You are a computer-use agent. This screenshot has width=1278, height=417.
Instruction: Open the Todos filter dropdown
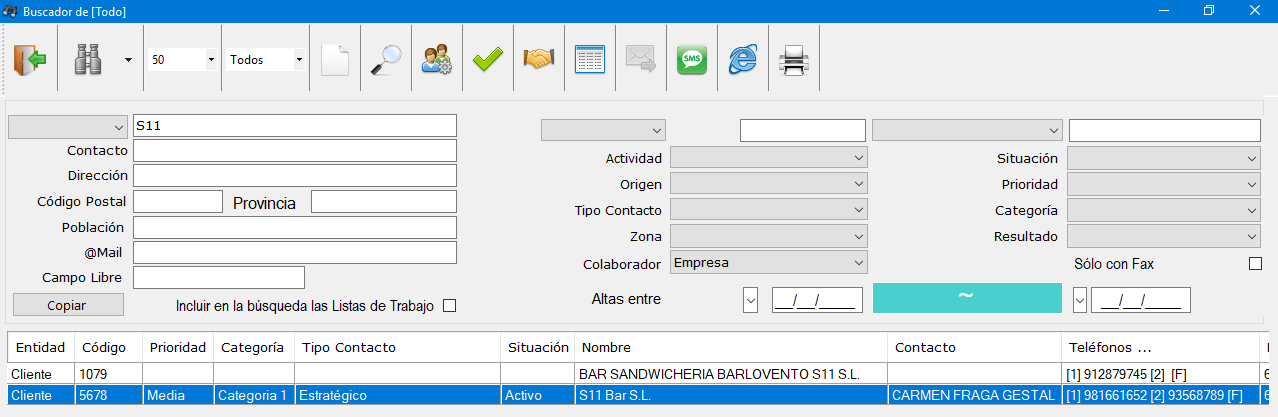pyautogui.click(x=266, y=60)
